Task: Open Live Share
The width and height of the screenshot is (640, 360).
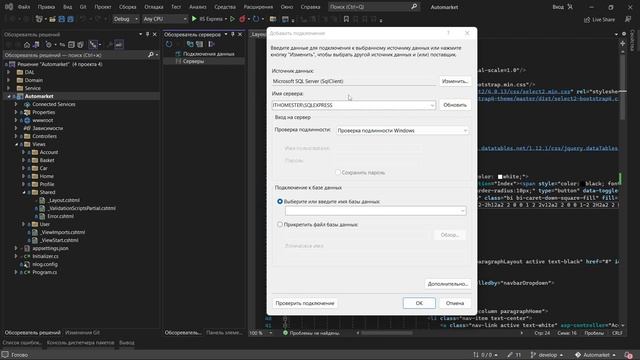Action: (599, 20)
